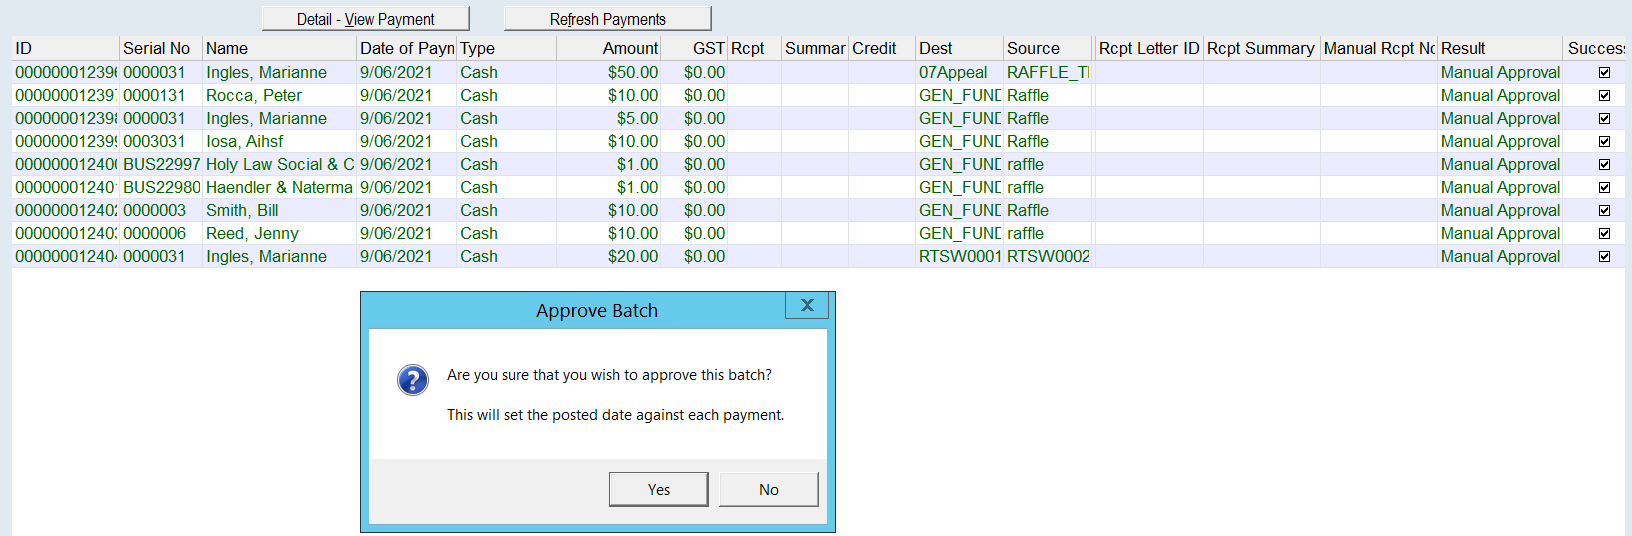Sort by the Serial No column header
This screenshot has width=1632, height=536.
(x=160, y=48)
